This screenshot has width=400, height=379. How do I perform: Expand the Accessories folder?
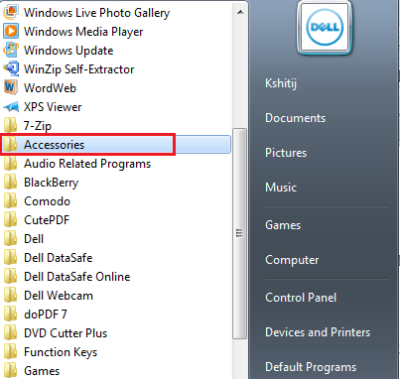(x=115, y=144)
